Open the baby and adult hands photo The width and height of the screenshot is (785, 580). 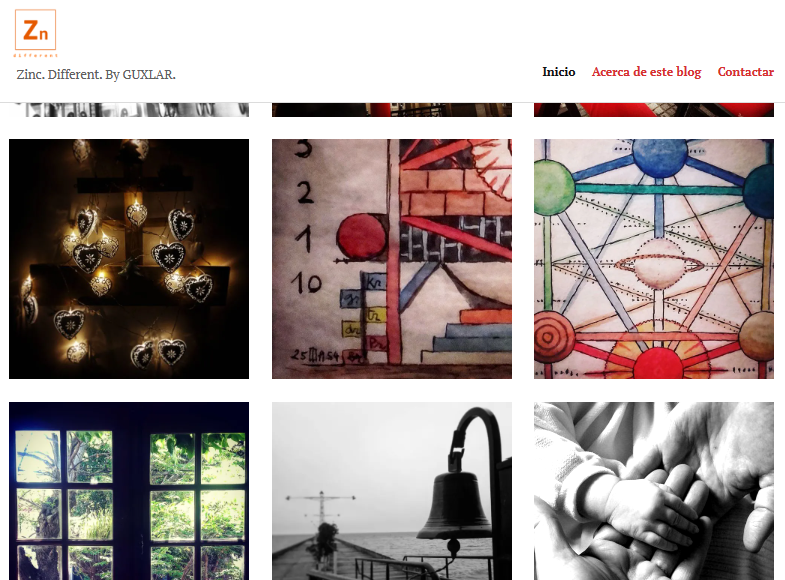click(x=654, y=491)
